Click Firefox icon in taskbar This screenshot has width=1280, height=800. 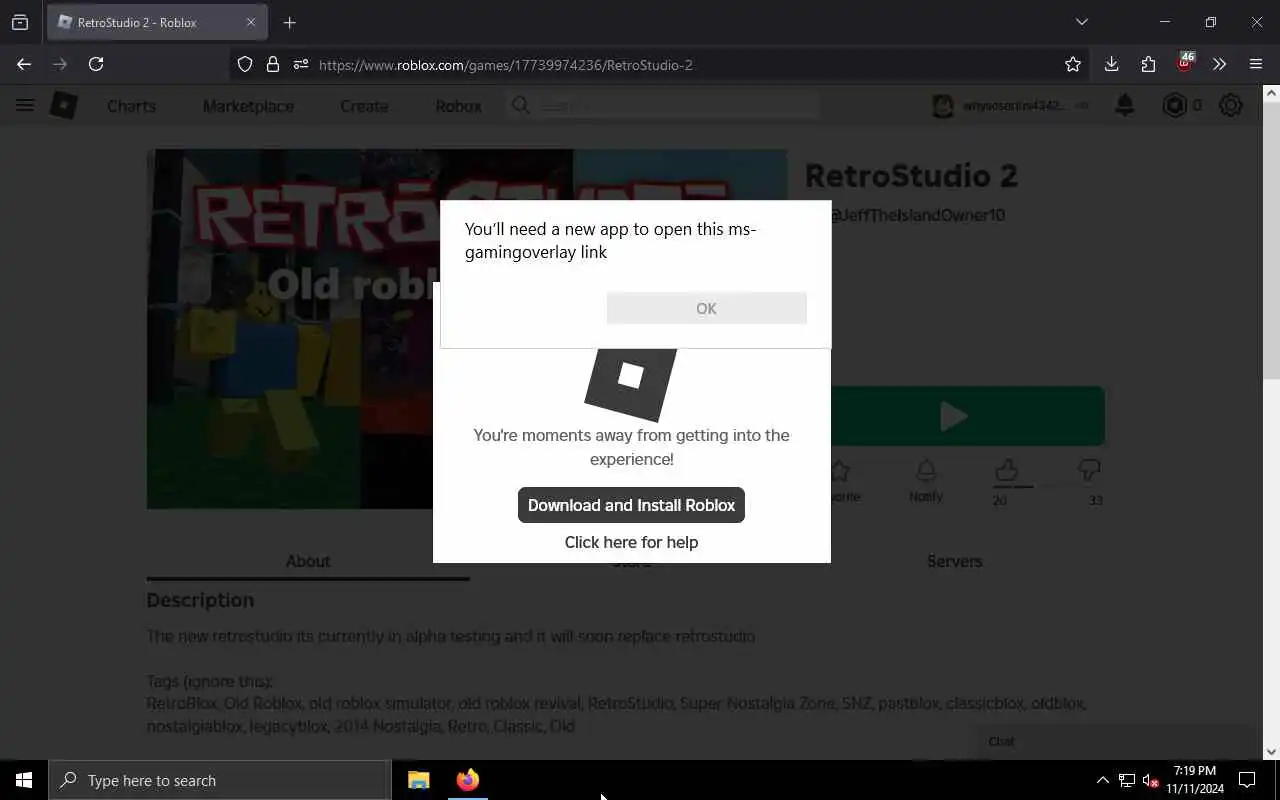(x=467, y=780)
